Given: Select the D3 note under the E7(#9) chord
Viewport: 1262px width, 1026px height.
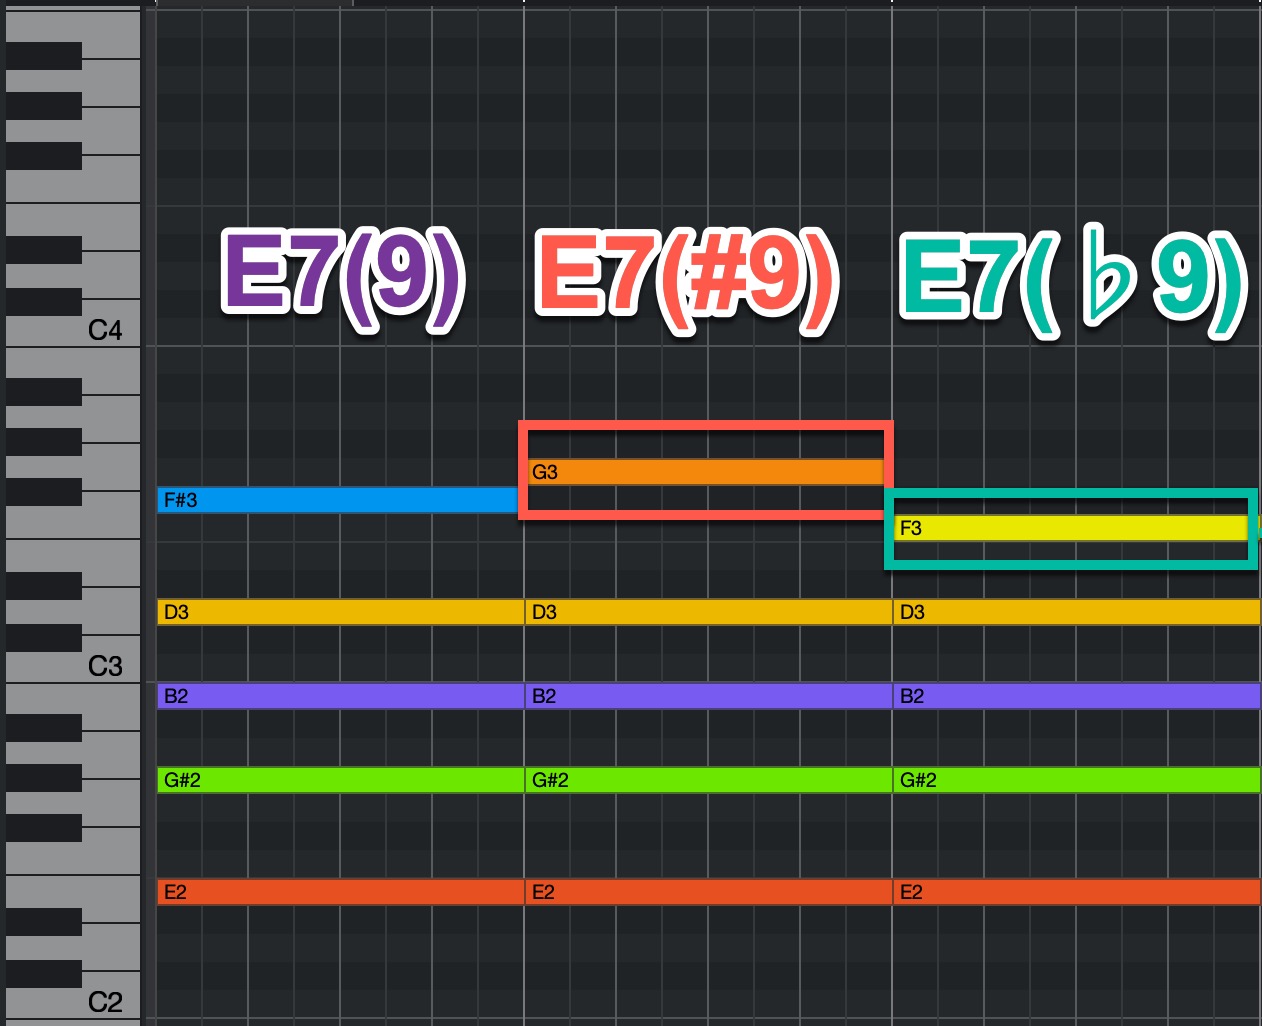Looking at the screenshot, I should click(708, 612).
